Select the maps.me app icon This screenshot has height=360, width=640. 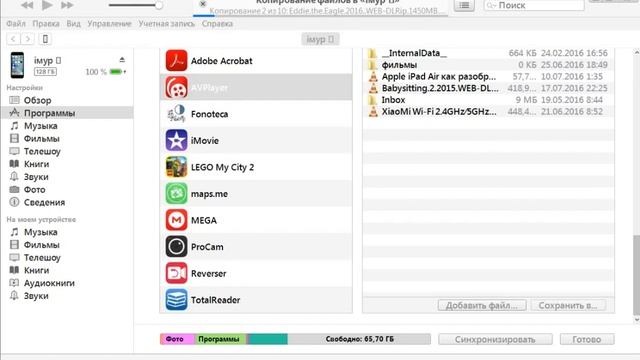(x=176, y=193)
